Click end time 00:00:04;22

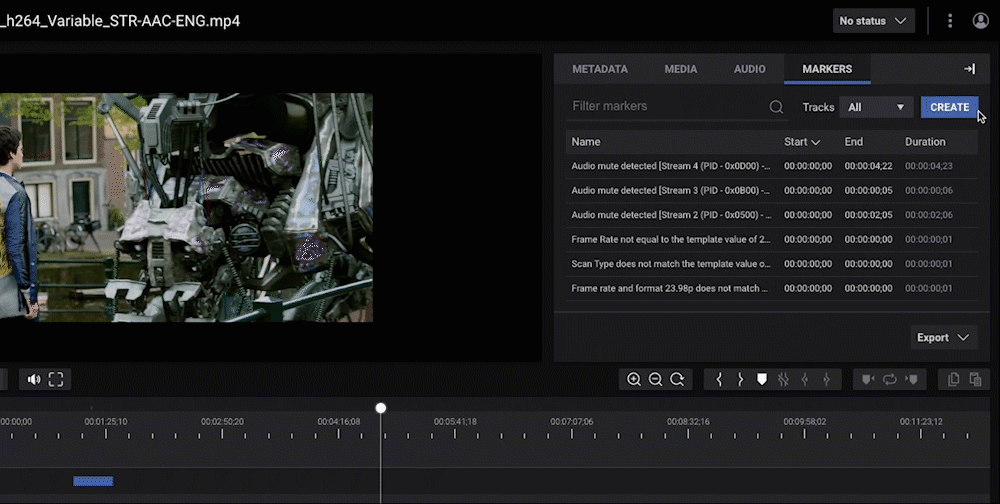pos(868,166)
